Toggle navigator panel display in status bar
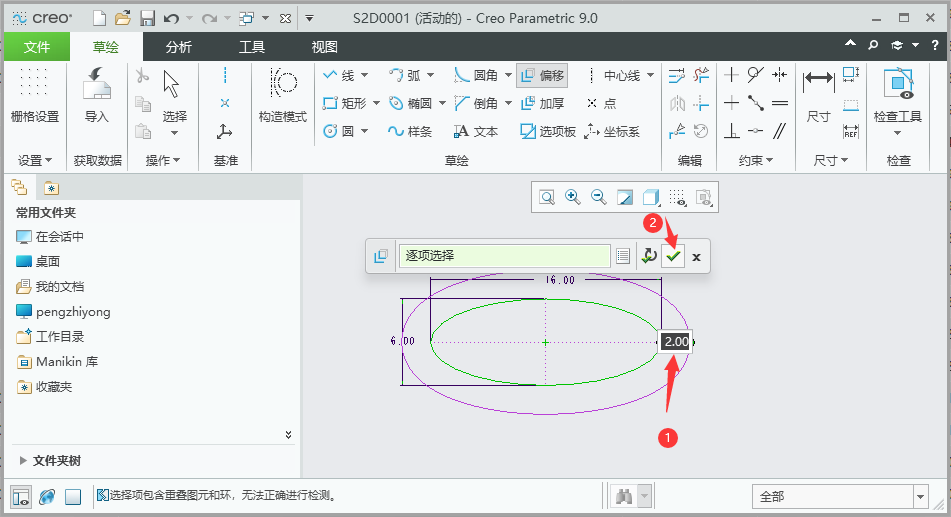This screenshot has width=951, height=517. click(21, 497)
